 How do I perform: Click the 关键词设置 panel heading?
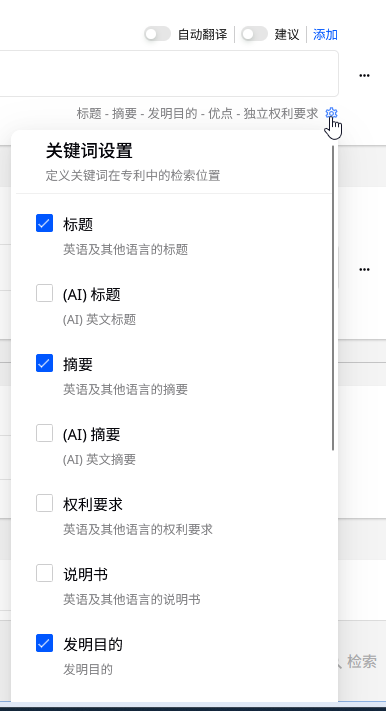coord(89,151)
